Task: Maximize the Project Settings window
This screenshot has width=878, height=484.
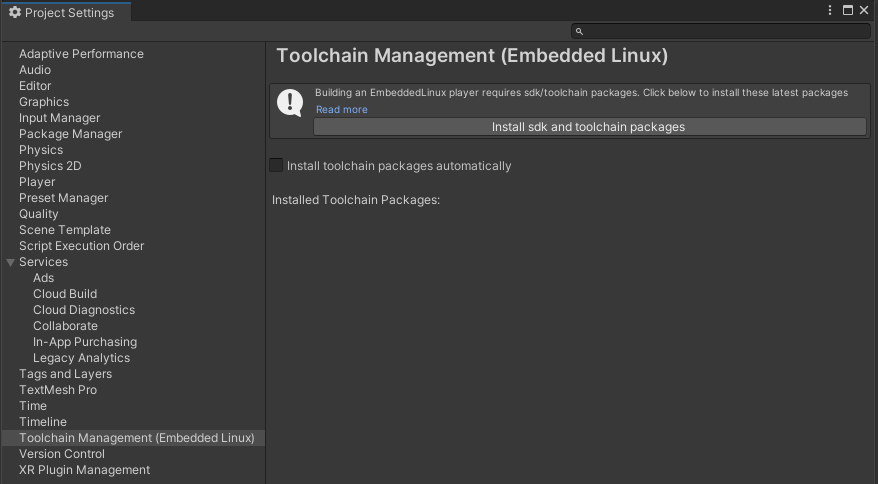Action: click(x=848, y=10)
